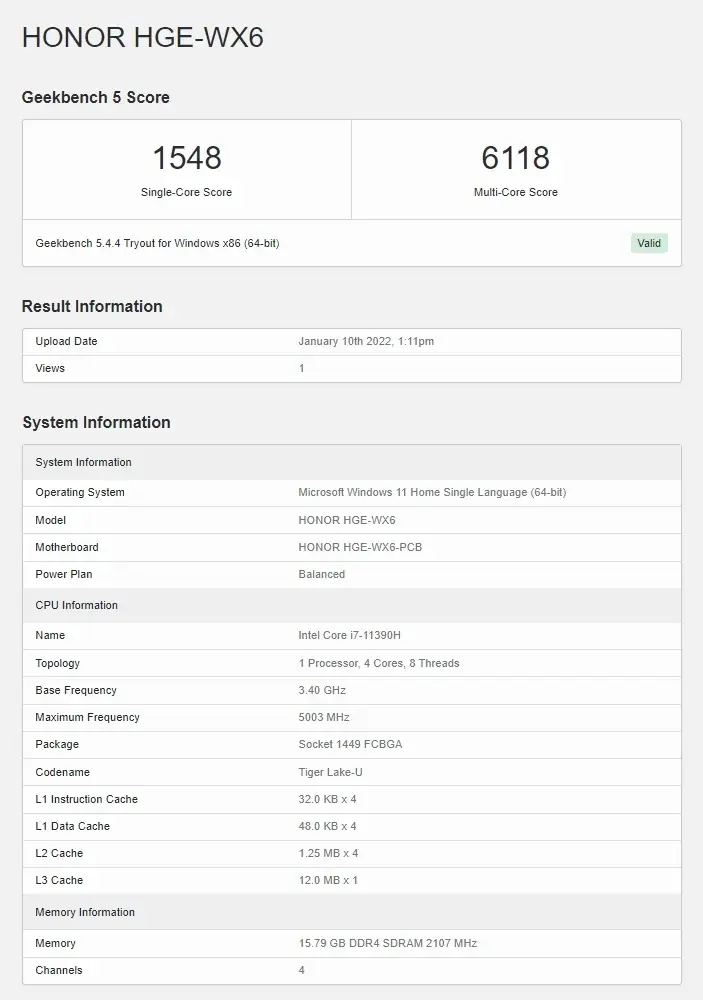Click the Base Frequency label
Screen dimensions: 703x1000
click(x=76, y=690)
